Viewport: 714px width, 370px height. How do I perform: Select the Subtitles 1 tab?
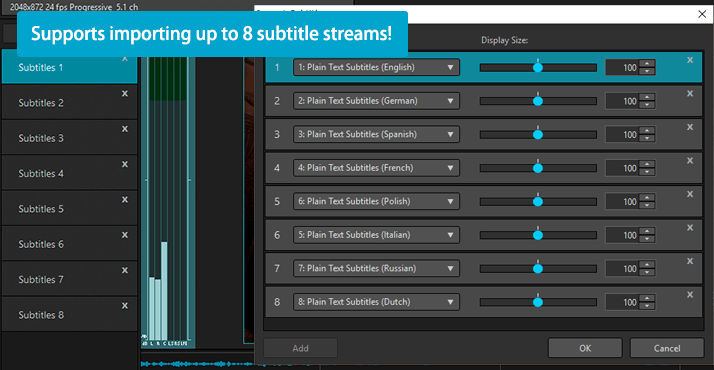(x=69, y=67)
